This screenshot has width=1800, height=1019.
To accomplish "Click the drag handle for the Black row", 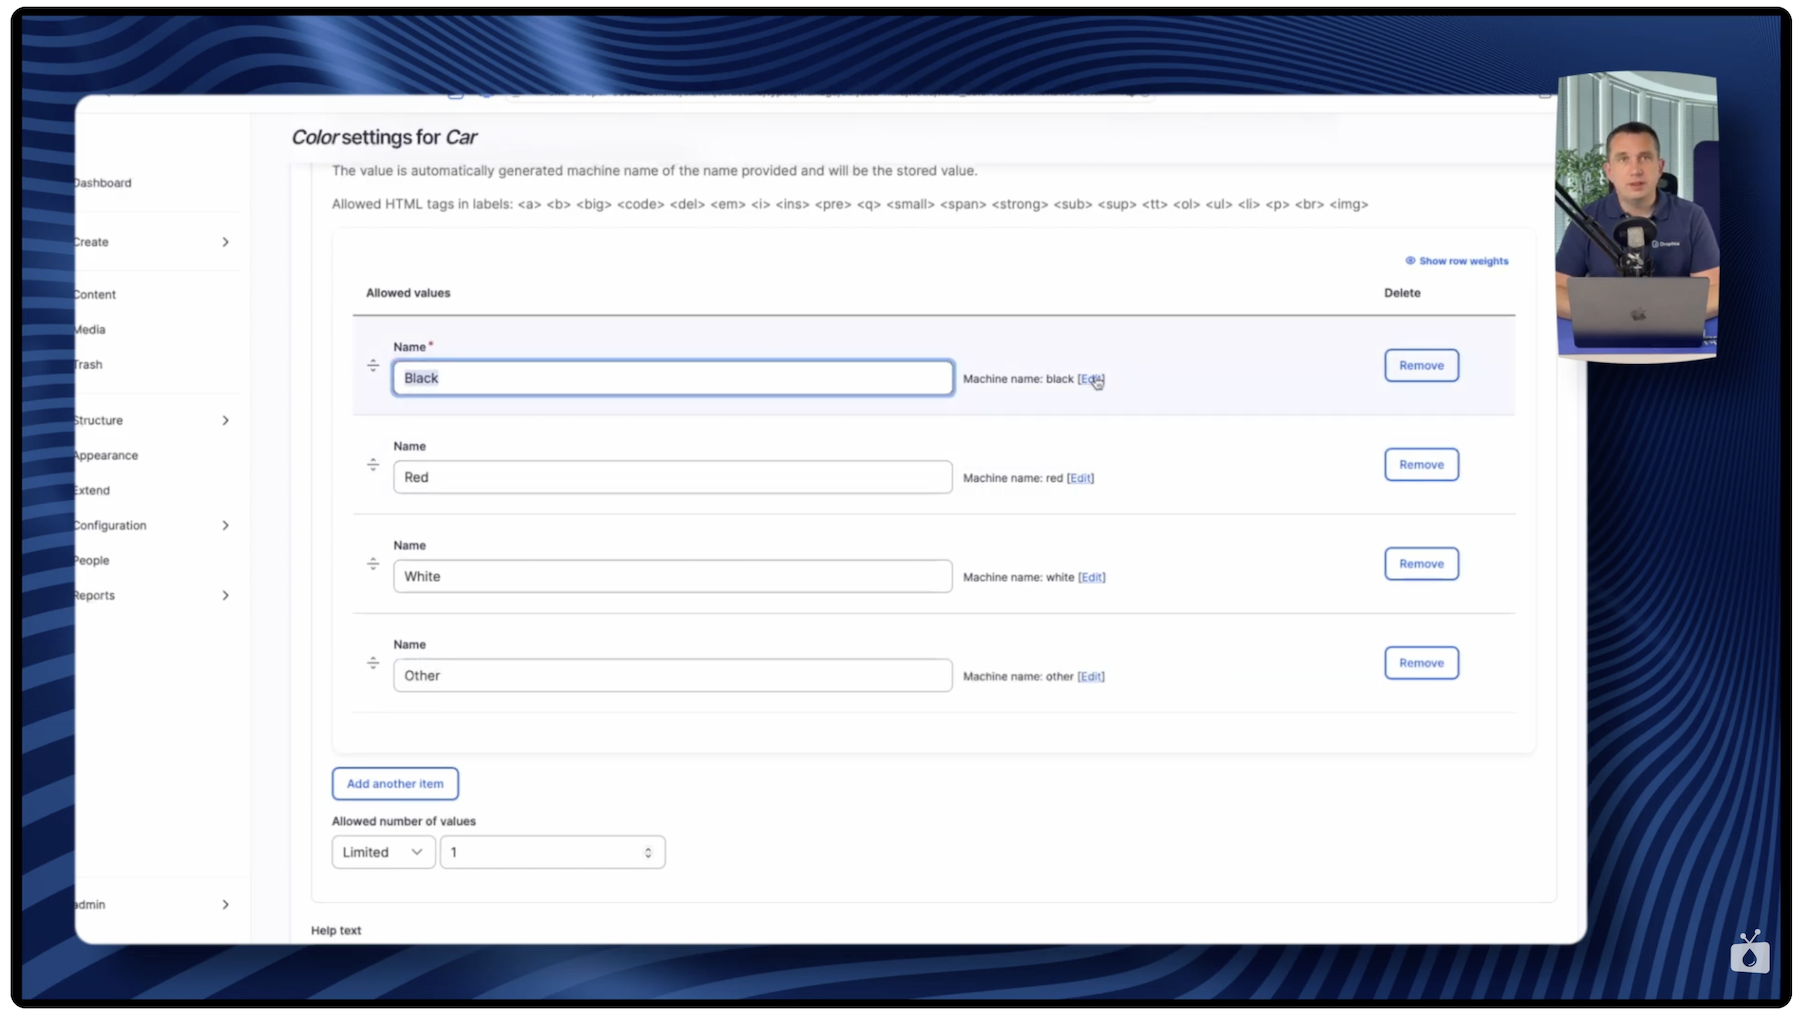I will 373,366.
